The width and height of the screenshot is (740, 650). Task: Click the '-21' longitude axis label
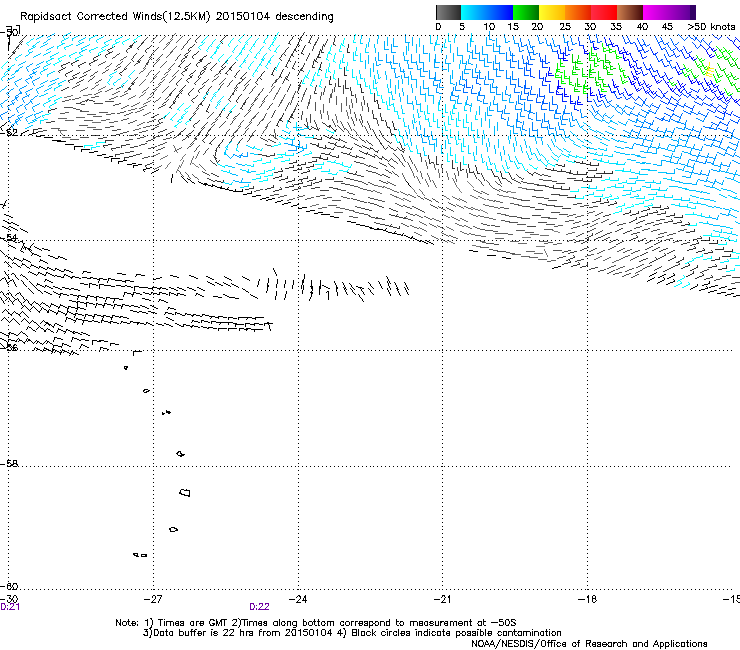(442, 599)
